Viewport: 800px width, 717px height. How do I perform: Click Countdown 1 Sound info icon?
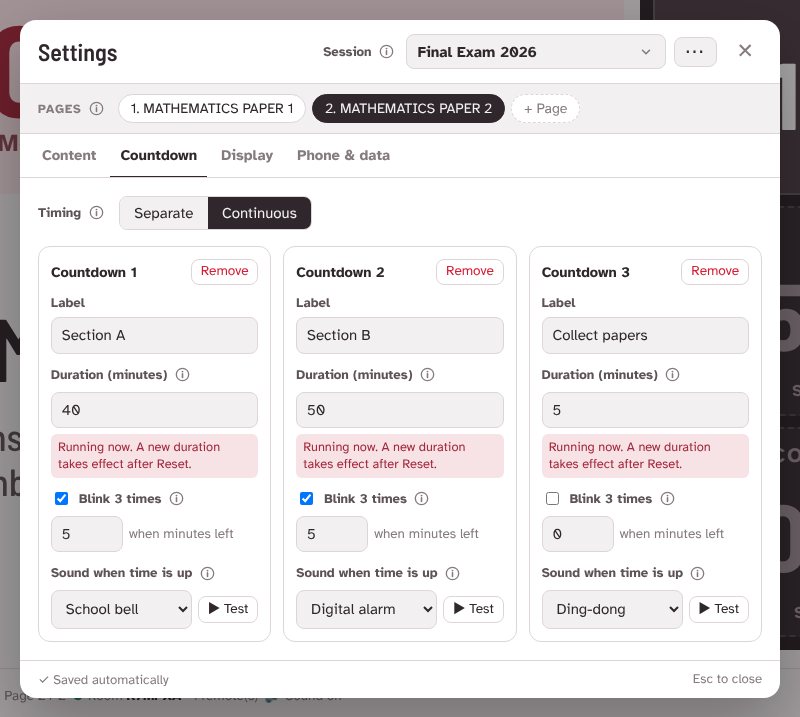click(207, 573)
